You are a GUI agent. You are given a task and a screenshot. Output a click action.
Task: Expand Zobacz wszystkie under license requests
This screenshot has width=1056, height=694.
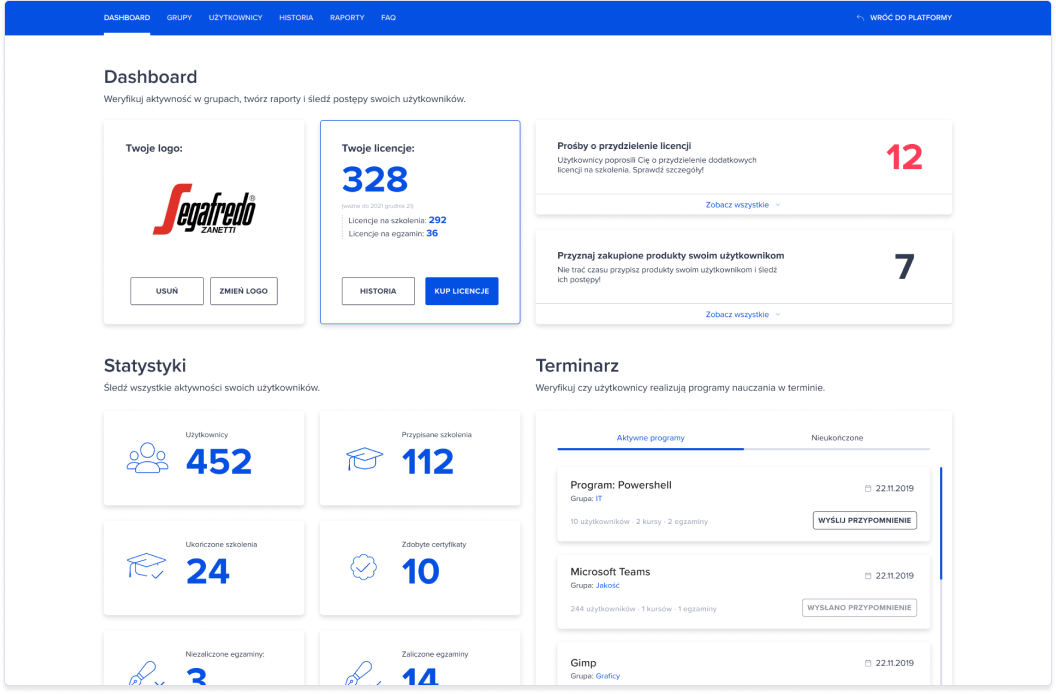point(743,204)
